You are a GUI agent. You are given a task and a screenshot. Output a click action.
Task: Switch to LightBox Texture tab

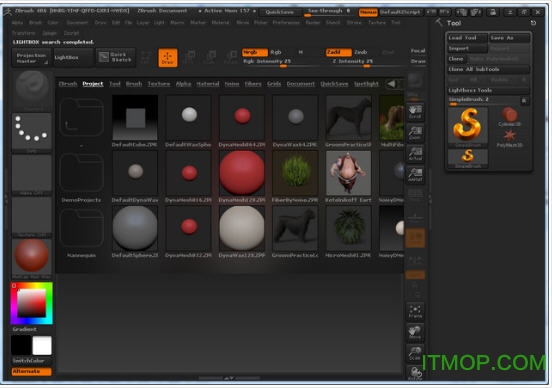[159, 84]
